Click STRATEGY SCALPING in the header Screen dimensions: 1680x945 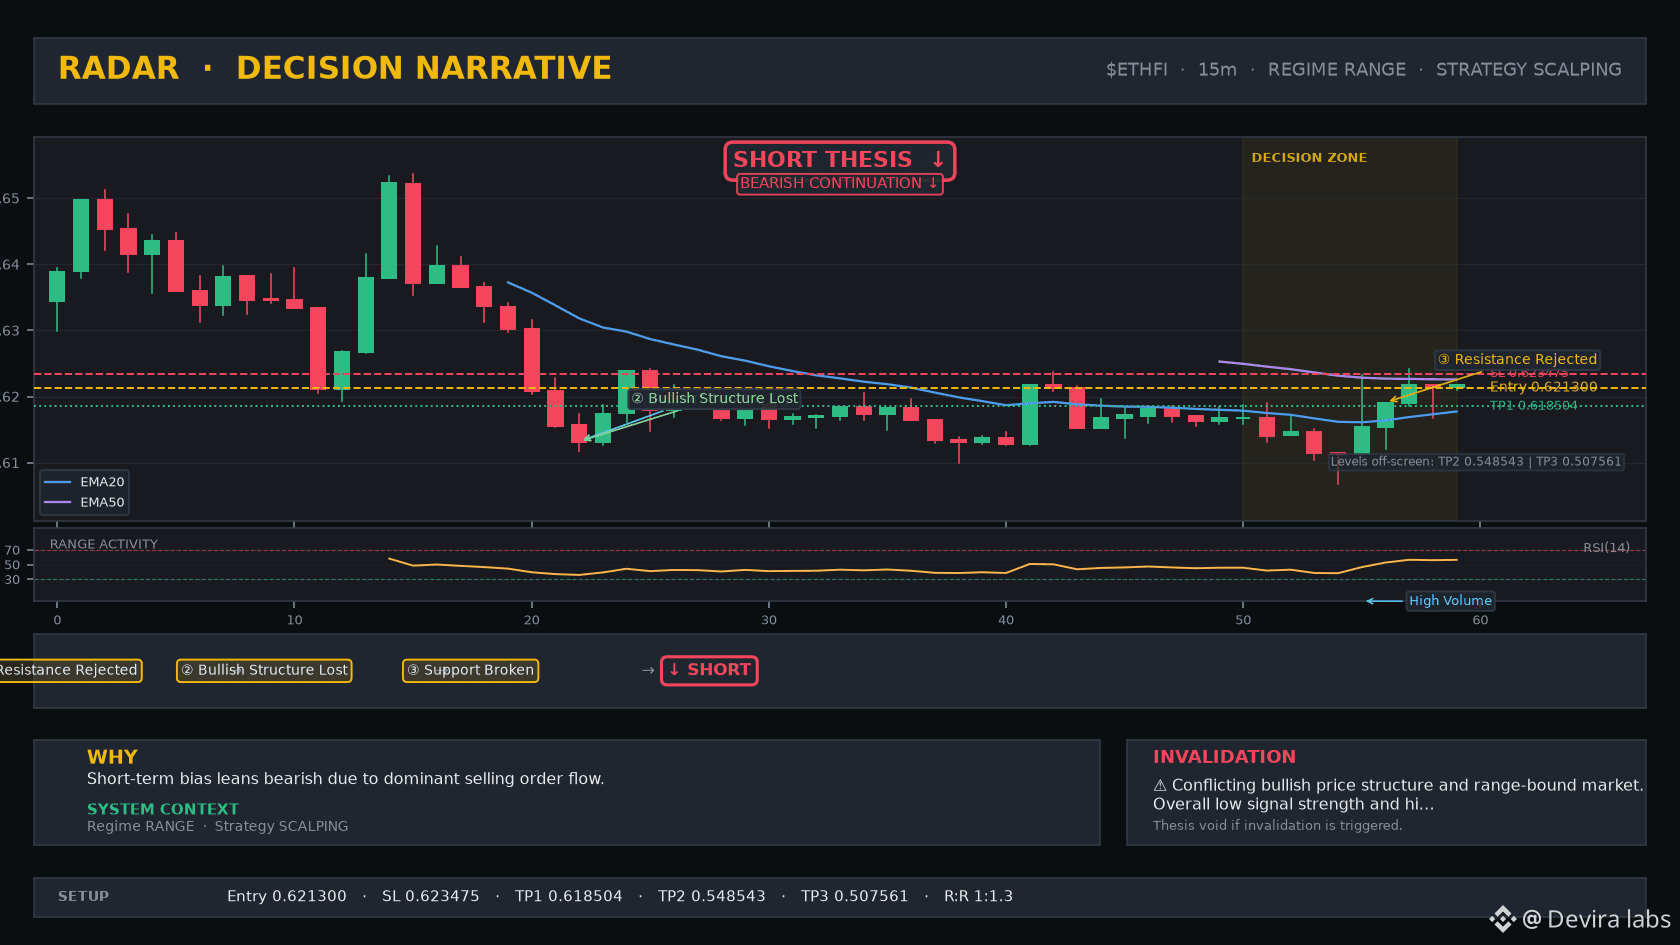[1528, 70]
